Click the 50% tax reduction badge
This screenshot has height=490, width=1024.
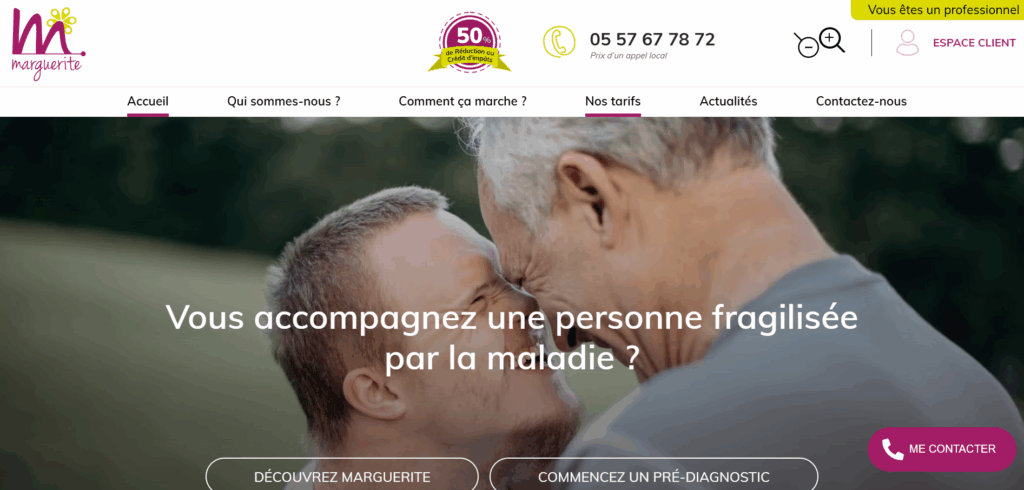pyautogui.click(x=469, y=42)
